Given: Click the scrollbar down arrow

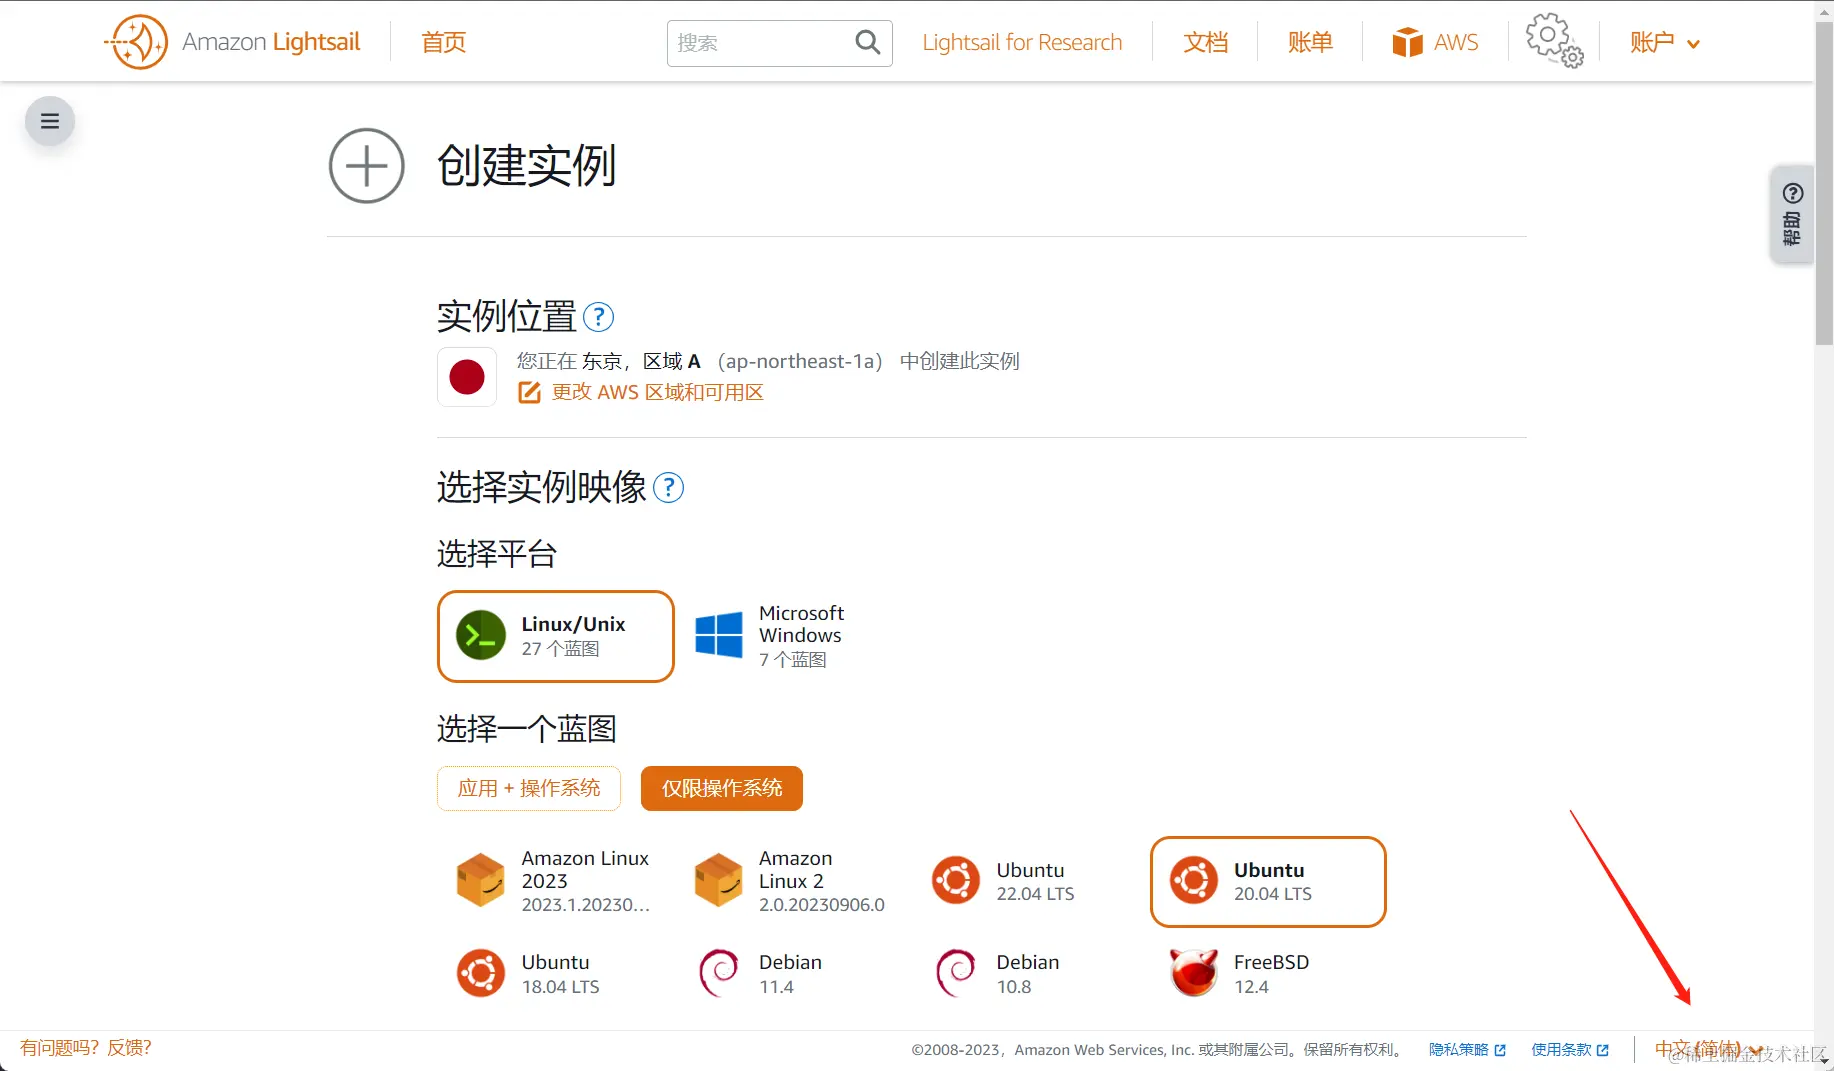Looking at the screenshot, I should (1824, 1062).
